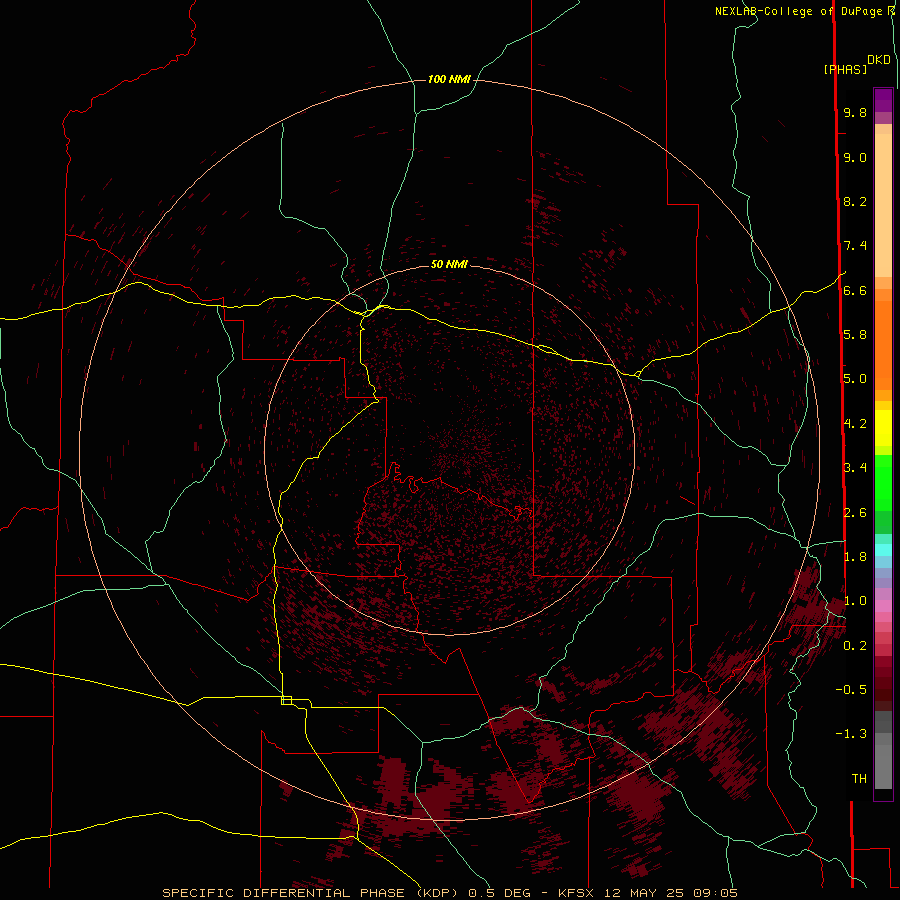This screenshot has height=900, width=900.
Task: Click the -0.5 legend value
Action: (x=851, y=690)
